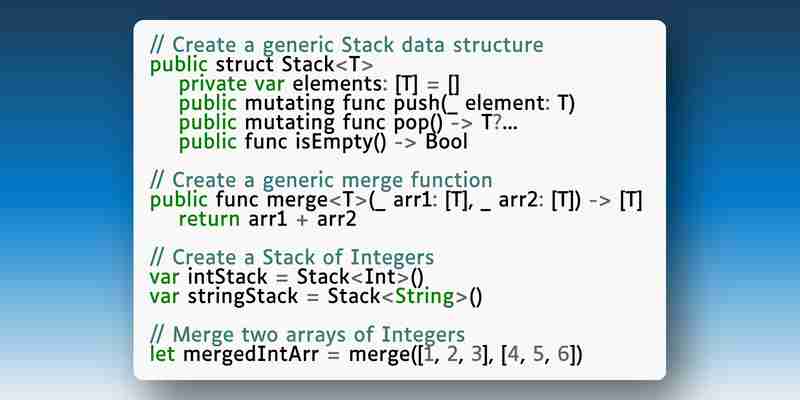
Task: Click the generic merge function comment
Action: pos(321,181)
